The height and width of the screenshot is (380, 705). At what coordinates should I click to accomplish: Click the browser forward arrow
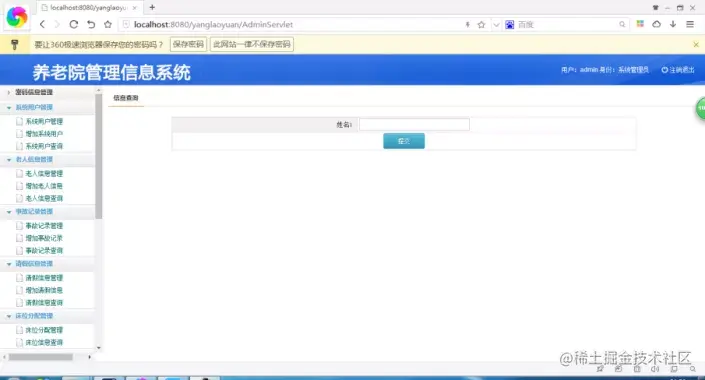point(57,24)
